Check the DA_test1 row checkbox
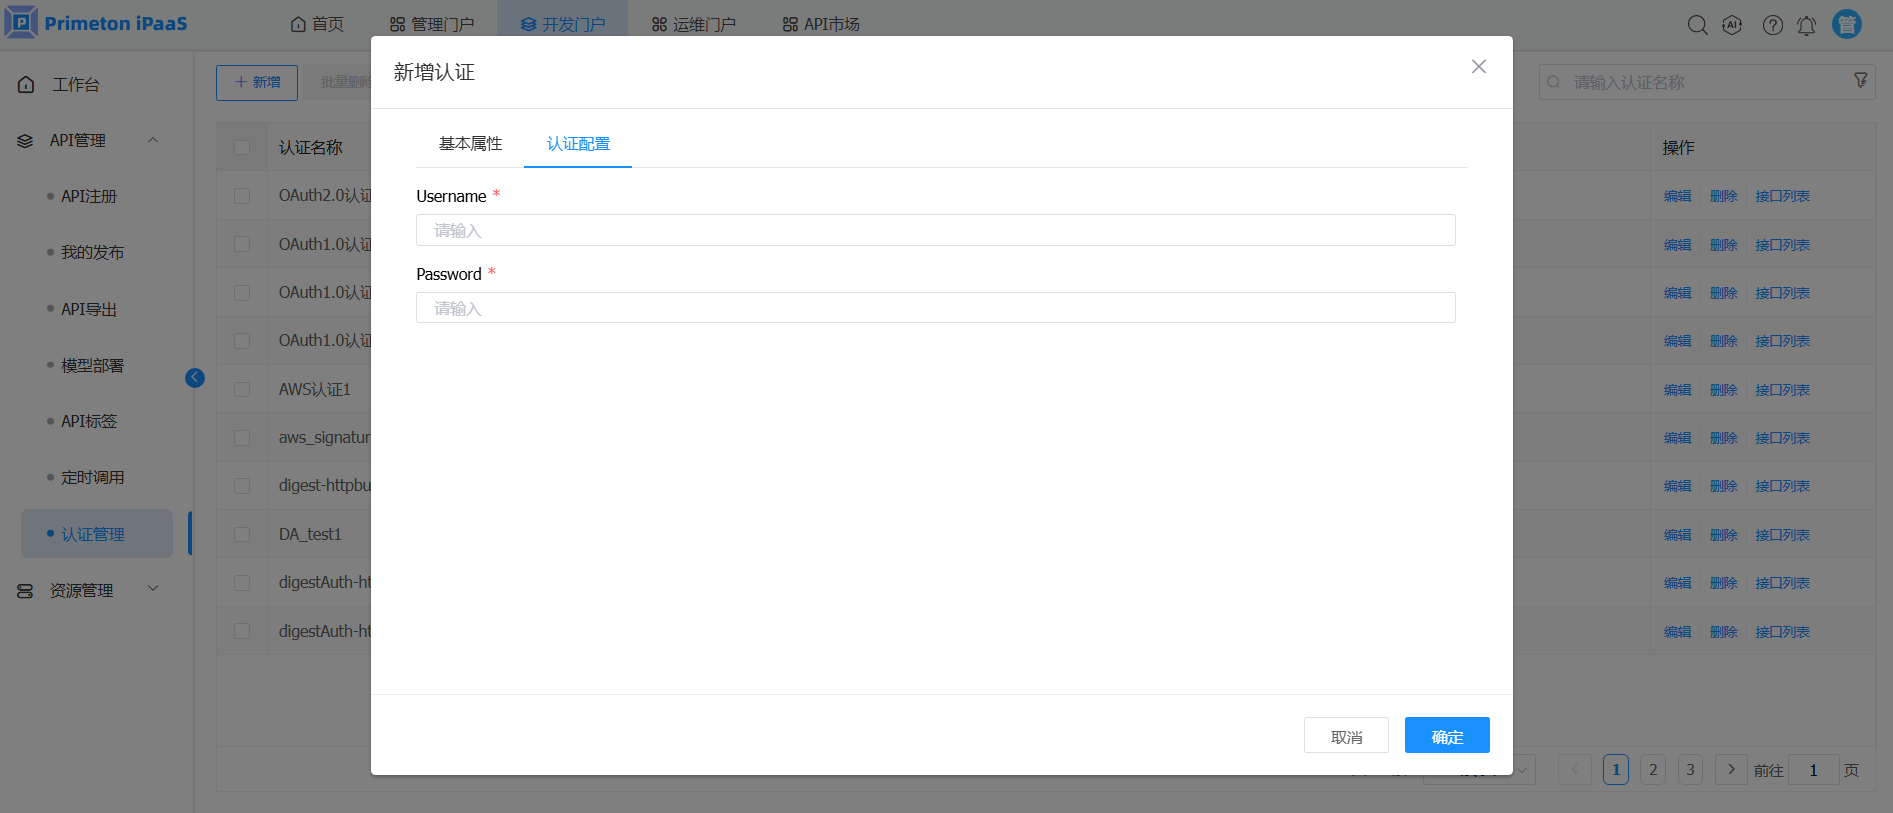The width and height of the screenshot is (1893, 813). 242,535
